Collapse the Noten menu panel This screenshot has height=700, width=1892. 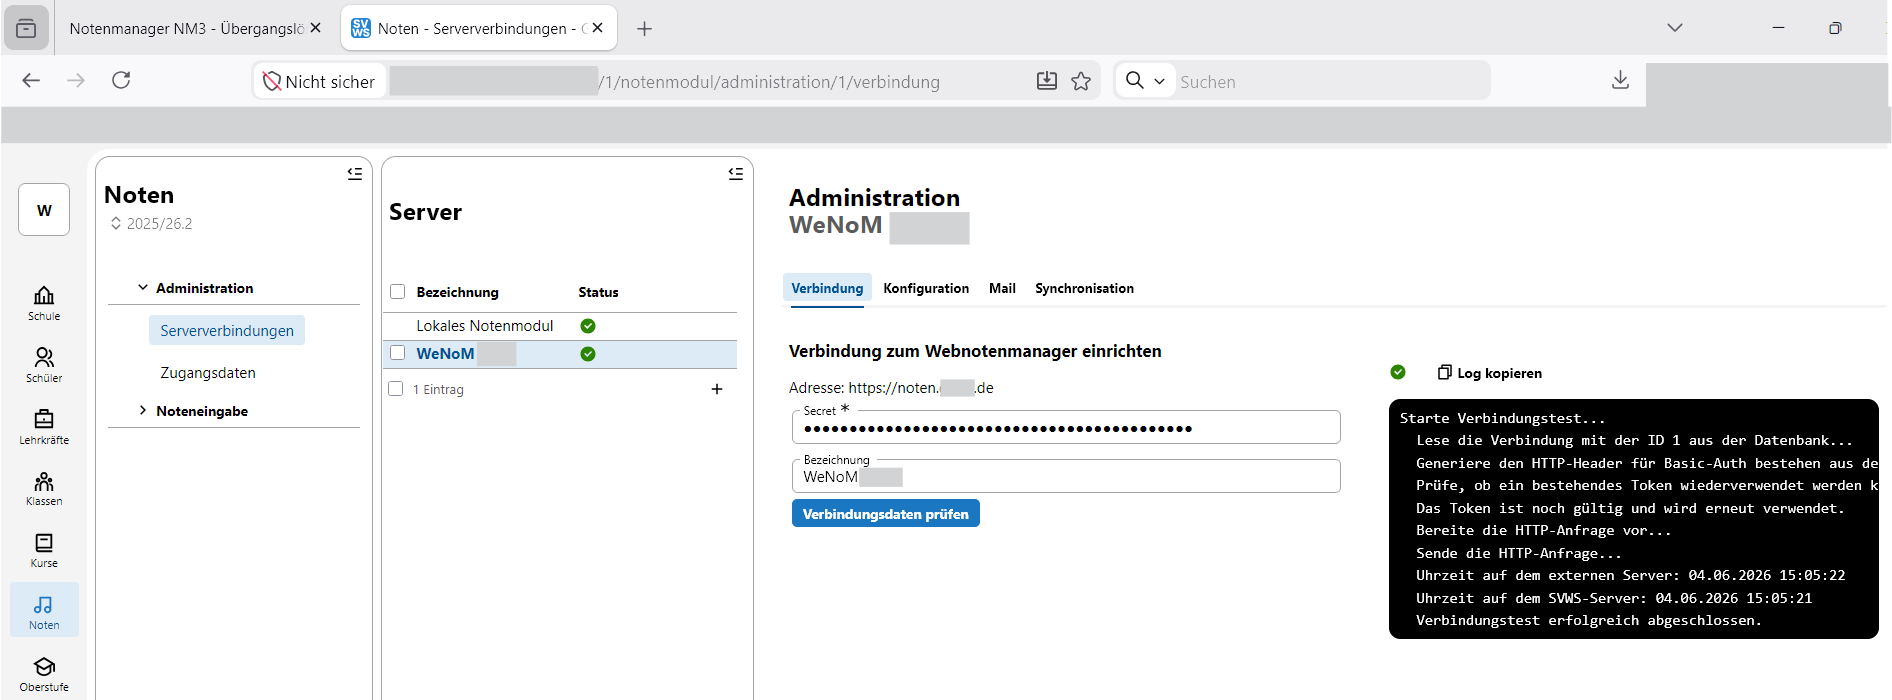(x=355, y=173)
